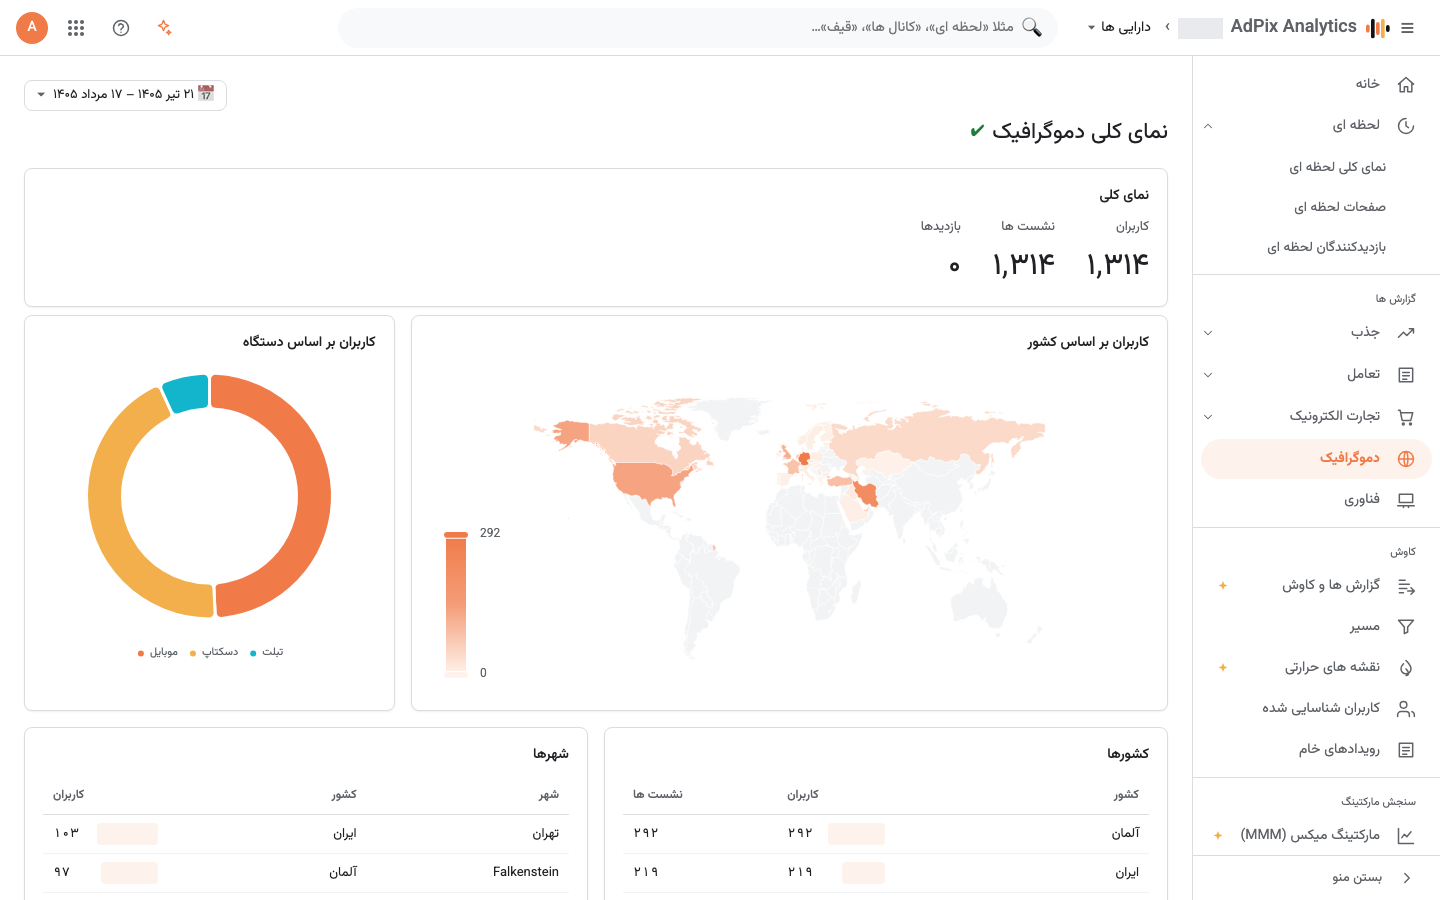This screenshot has width=1440, height=900.
Task: Open the hamburger menu icon
Action: point(1407,28)
